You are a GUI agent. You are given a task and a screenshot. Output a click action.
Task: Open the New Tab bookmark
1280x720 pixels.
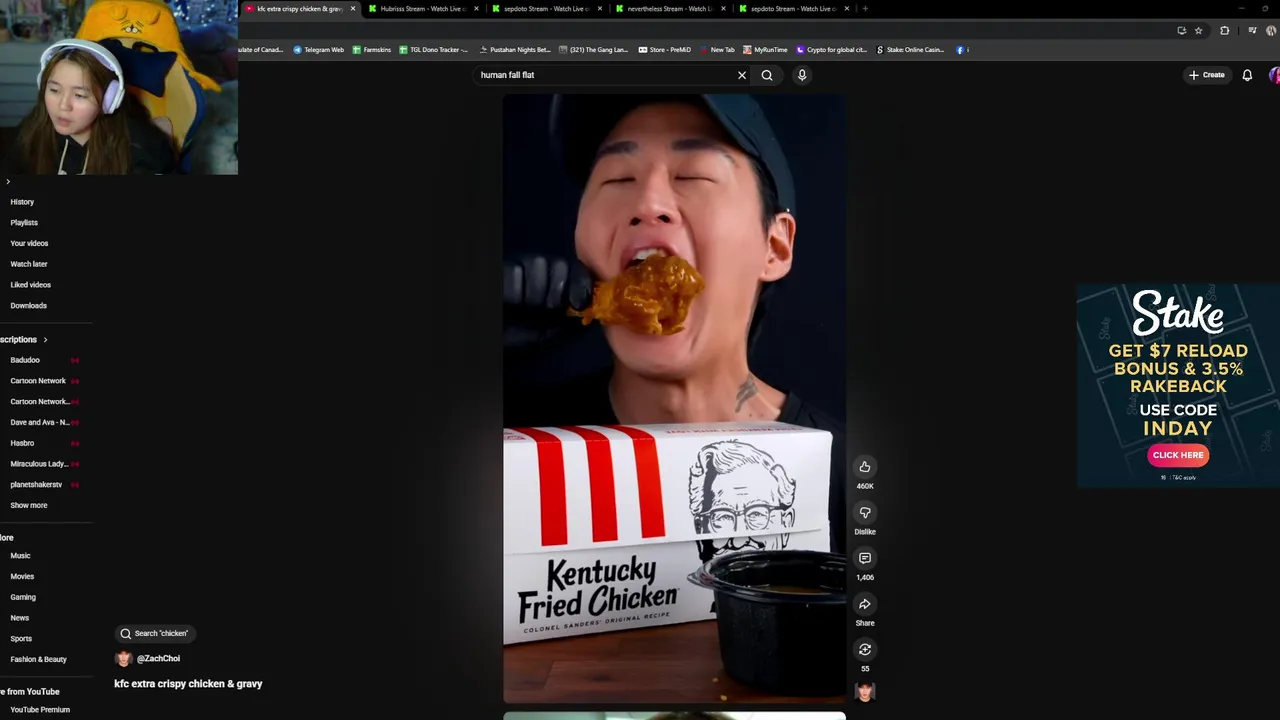[x=717, y=50]
